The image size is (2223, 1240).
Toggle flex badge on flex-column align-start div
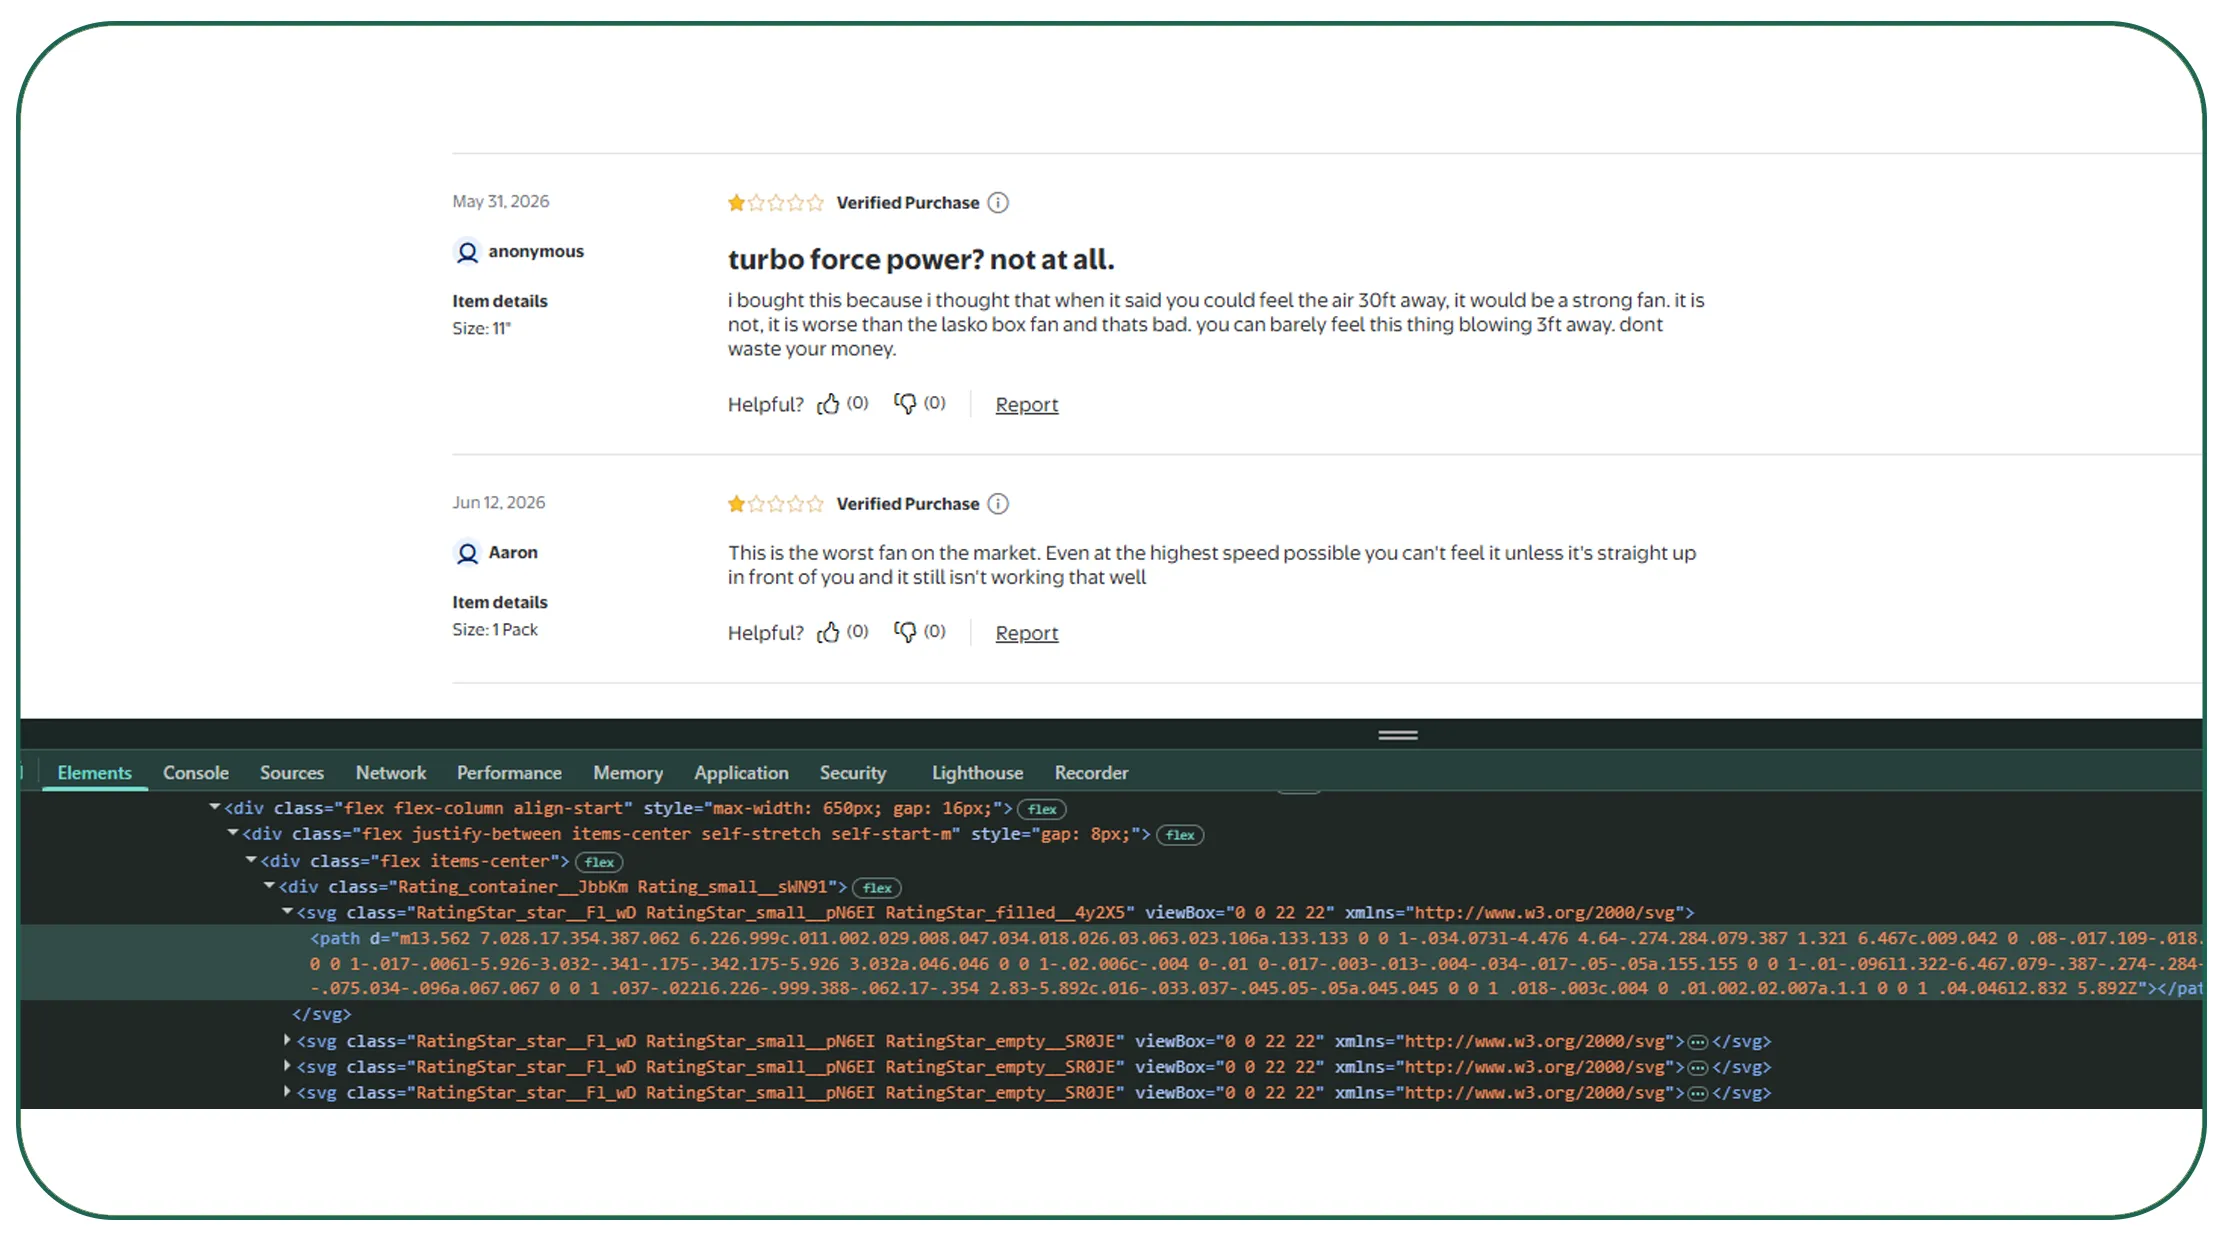[1042, 809]
